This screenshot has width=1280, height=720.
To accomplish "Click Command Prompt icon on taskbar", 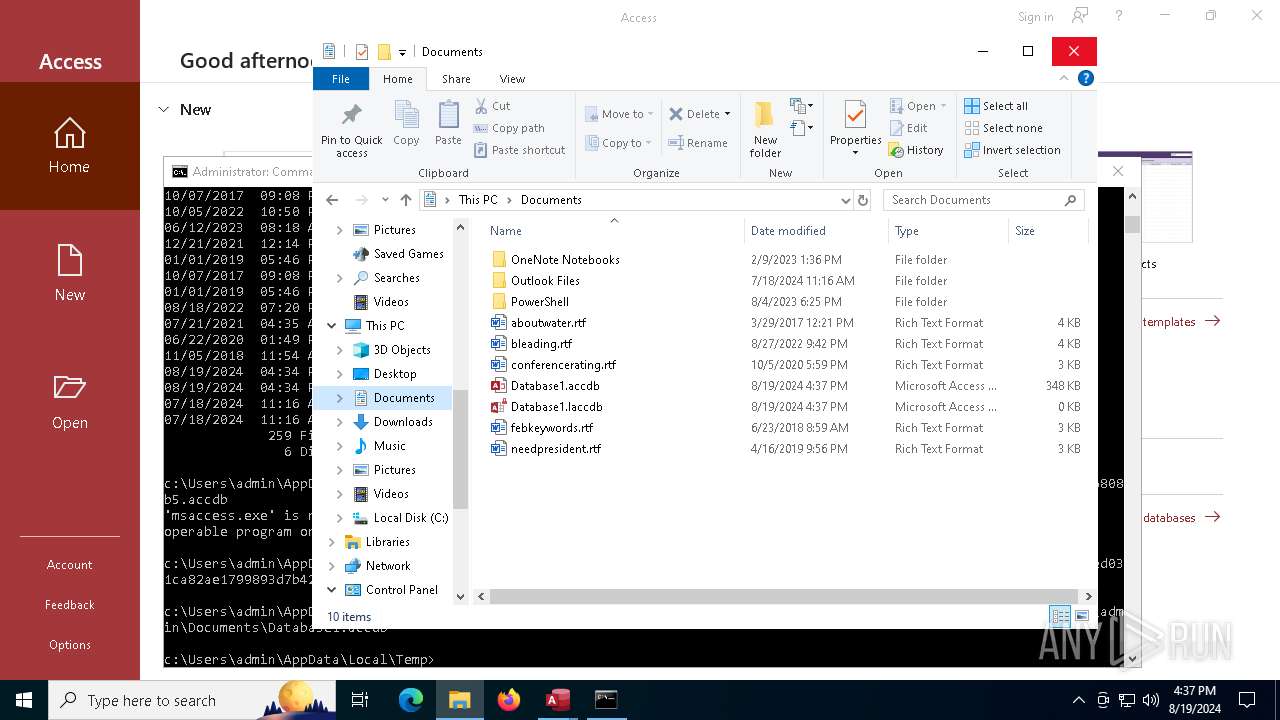I will click(606, 700).
